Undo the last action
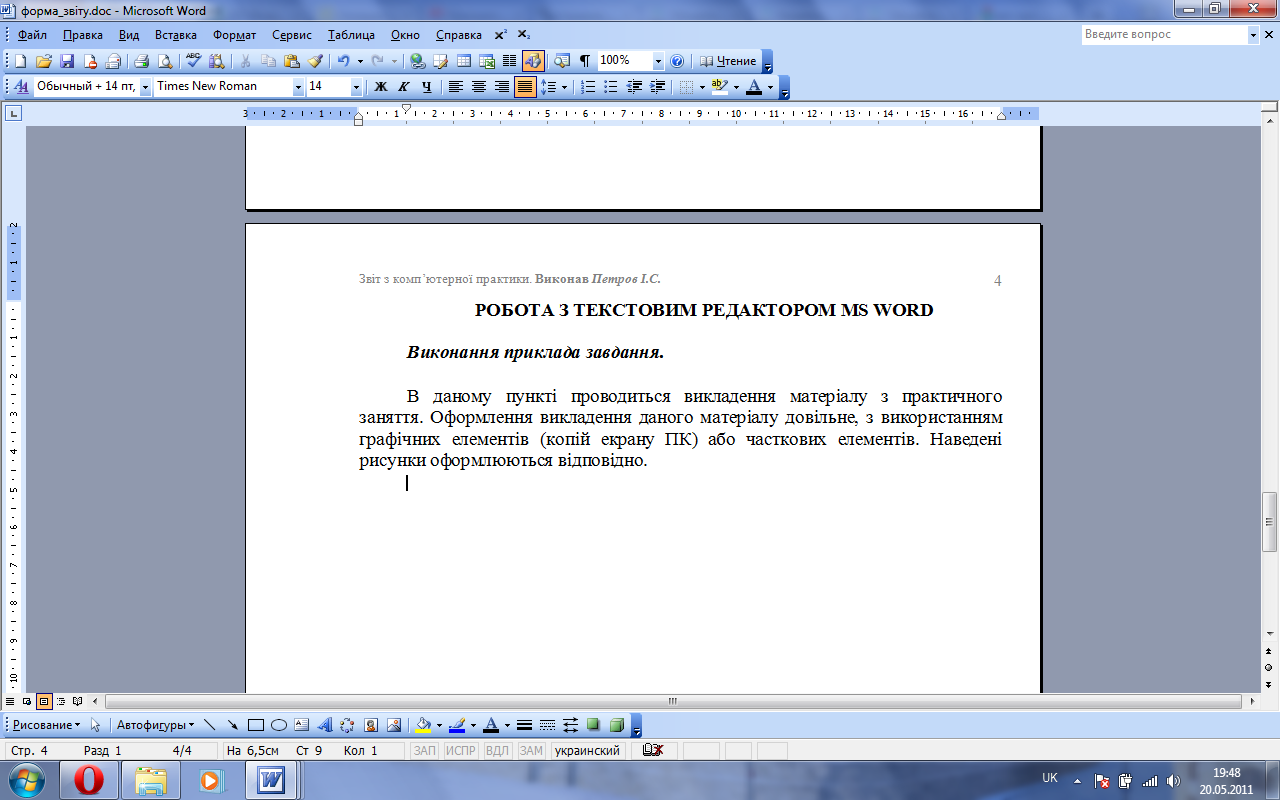1280x800 pixels. point(343,61)
